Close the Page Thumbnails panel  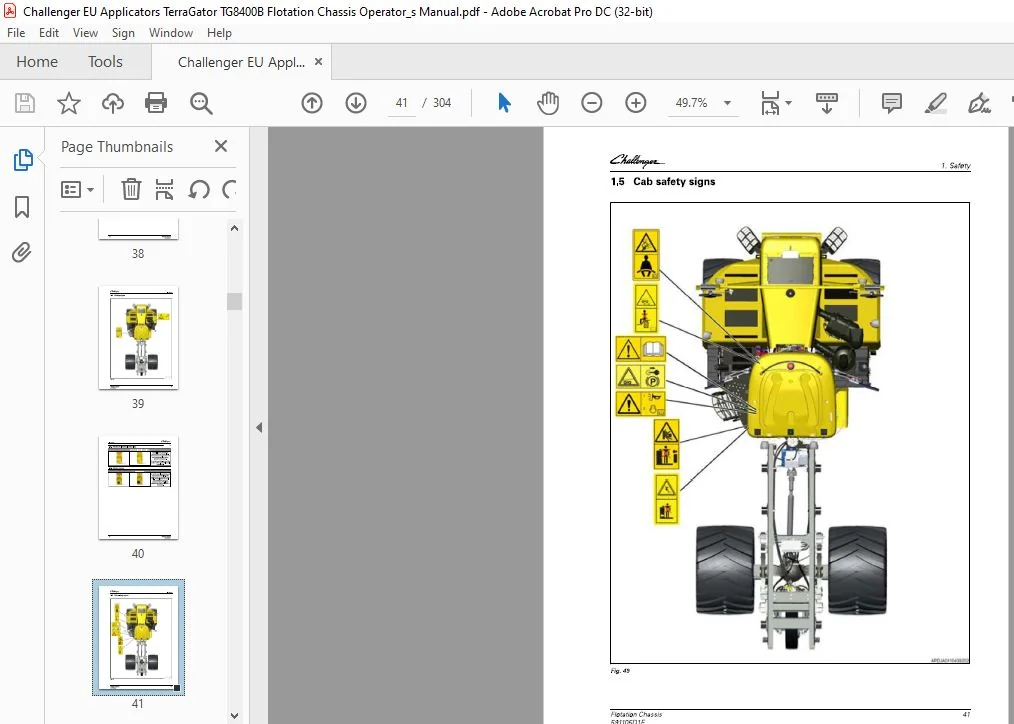click(x=221, y=146)
